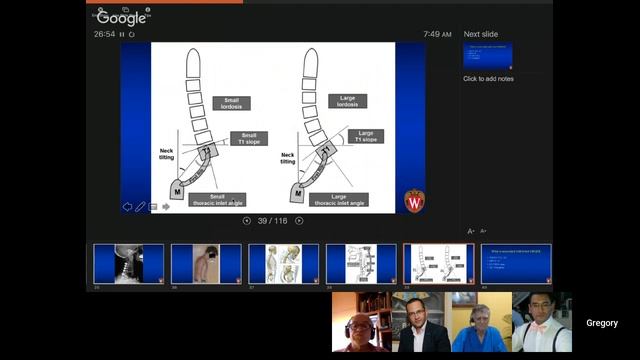This screenshot has width=640, height=360.
Task: Reset the presentation timer
Action: point(131,34)
